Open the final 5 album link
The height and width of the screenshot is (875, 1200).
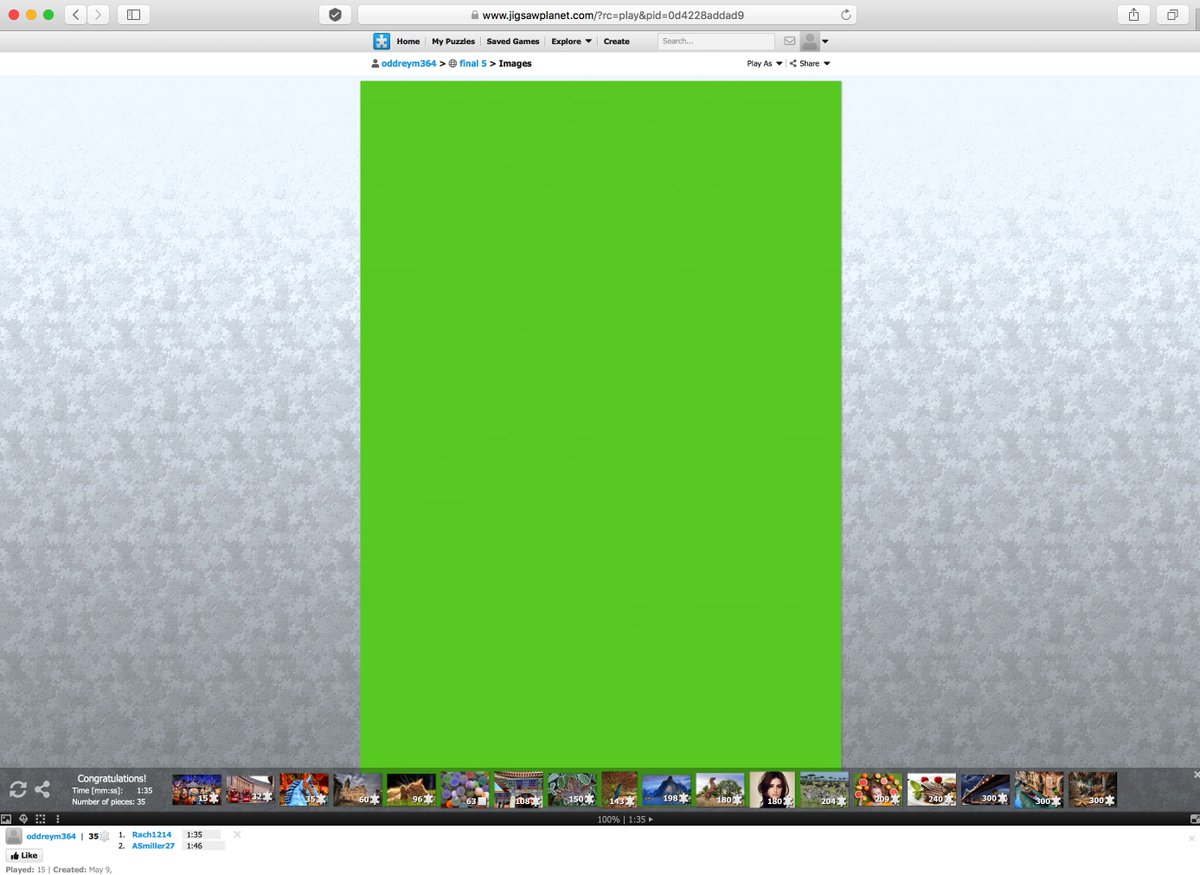point(473,63)
